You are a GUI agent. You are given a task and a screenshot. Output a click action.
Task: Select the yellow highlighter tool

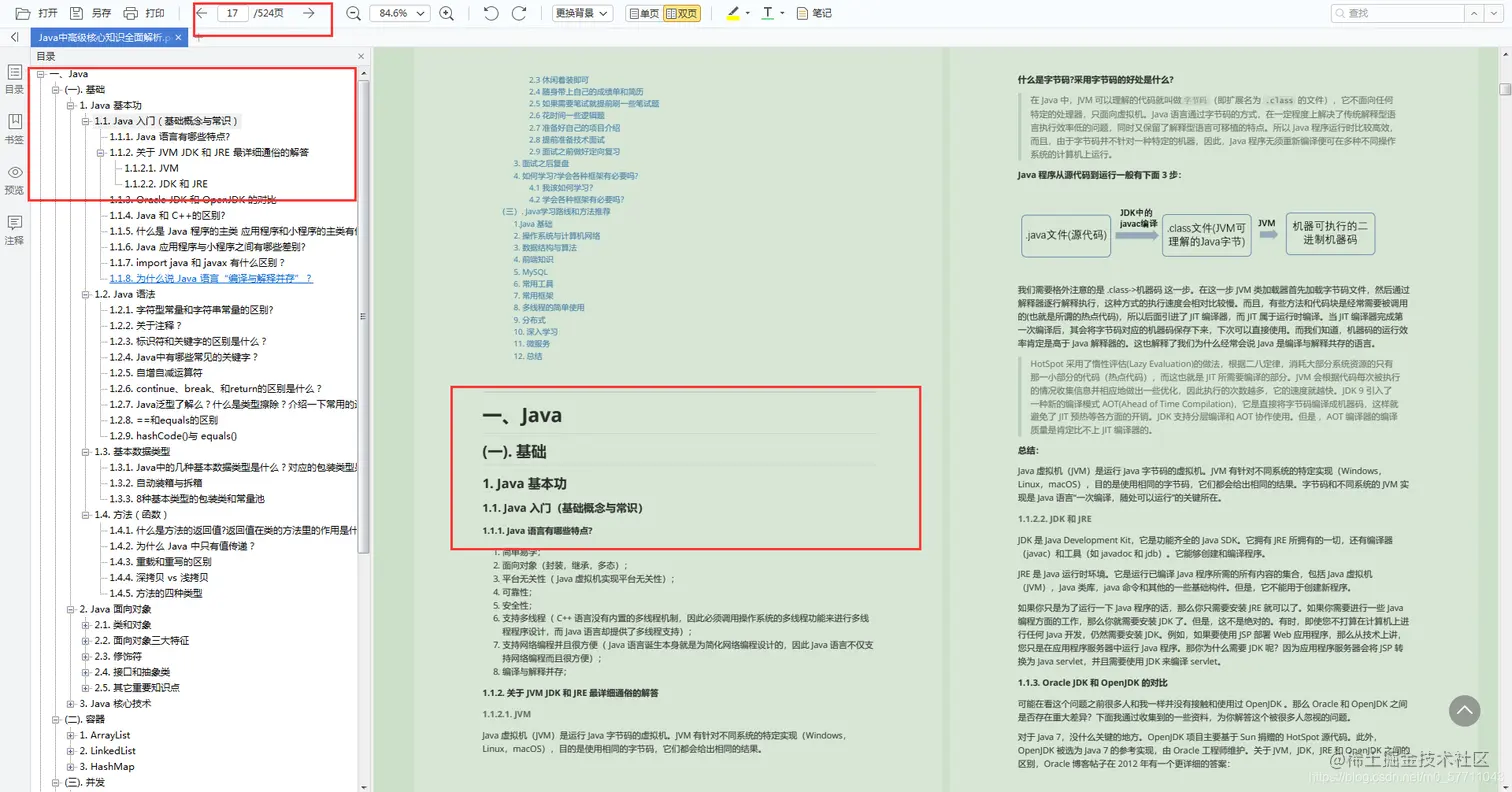[732, 13]
